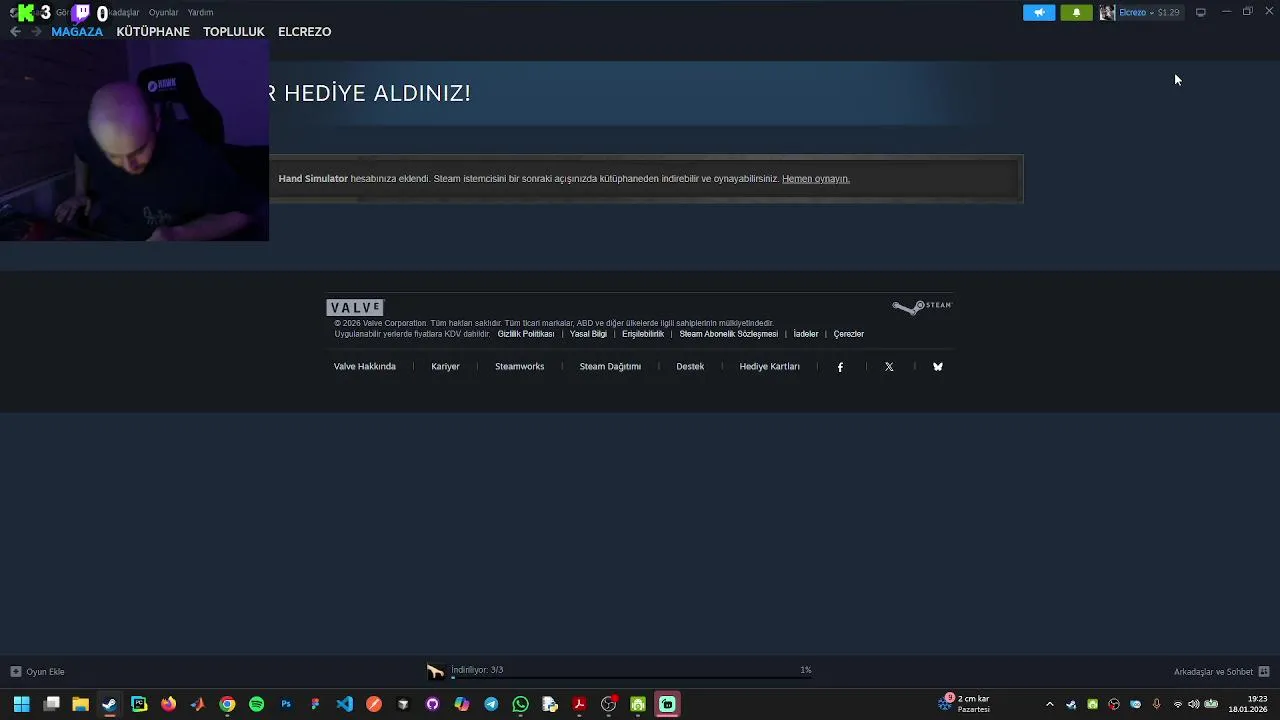Open Spotify from taskbar
The width and height of the screenshot is (1280, 720).
[256, 704]
